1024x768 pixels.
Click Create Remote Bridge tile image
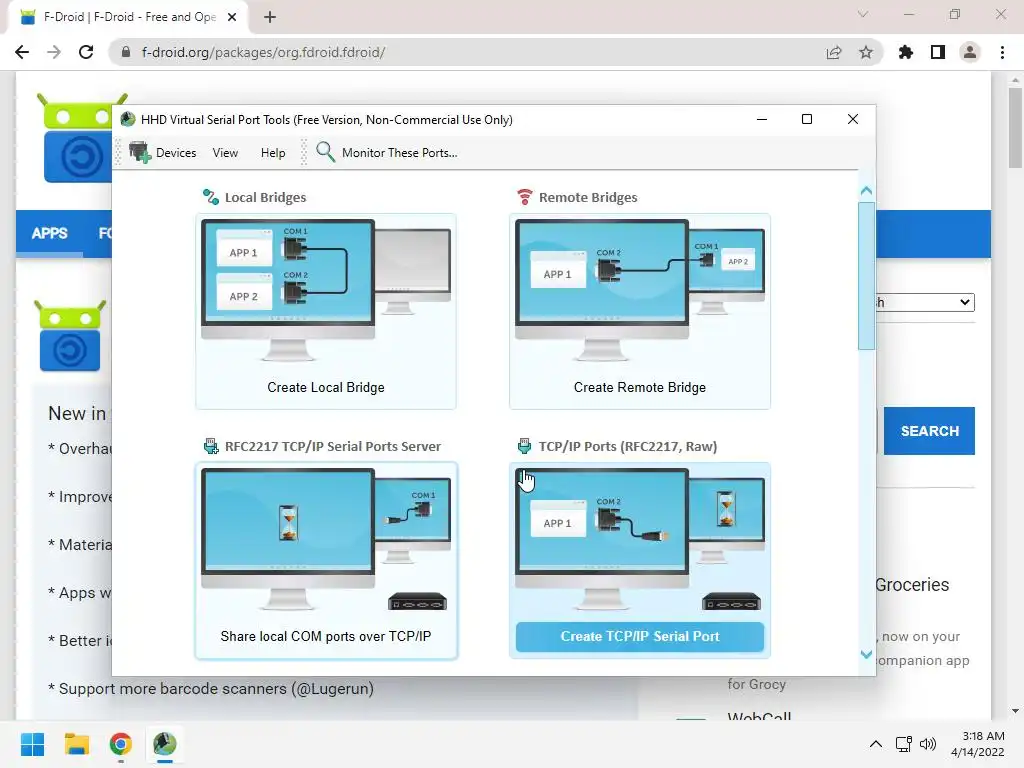click(639, 291)
